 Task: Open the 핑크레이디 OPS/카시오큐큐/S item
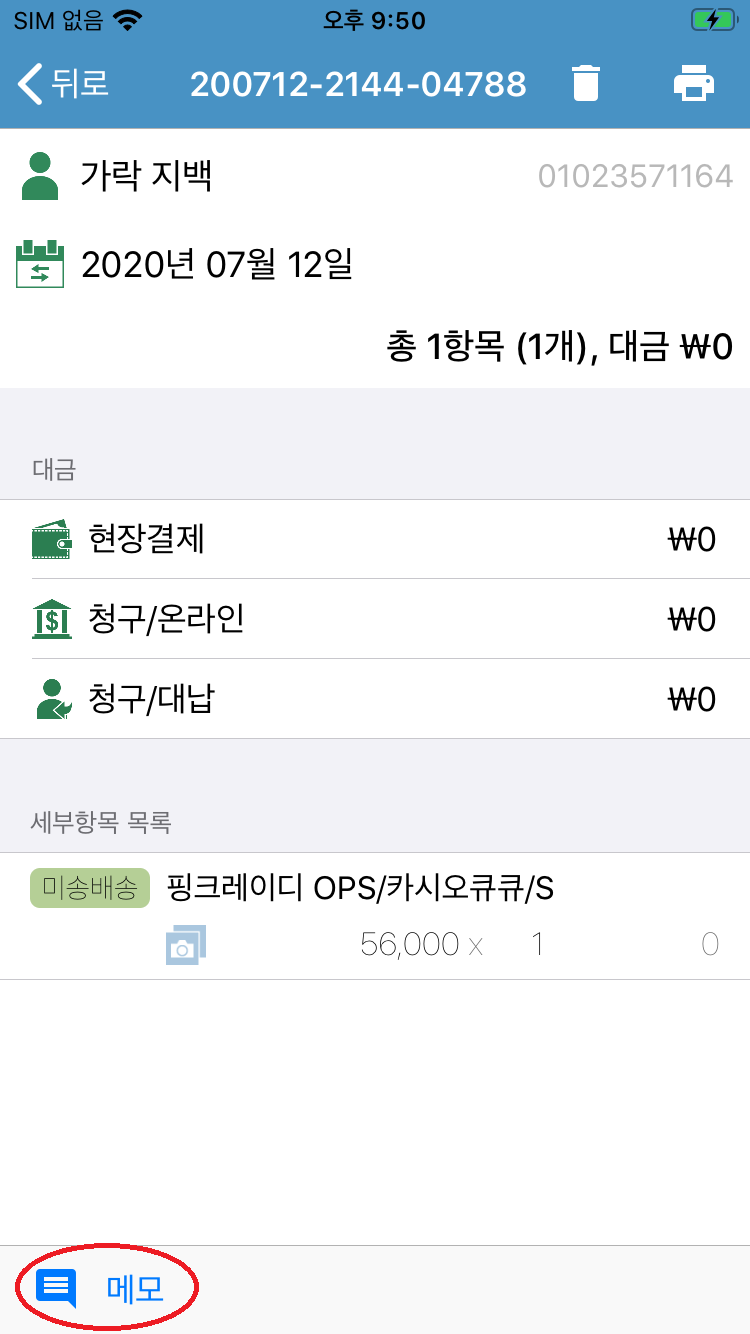[360, 888]
